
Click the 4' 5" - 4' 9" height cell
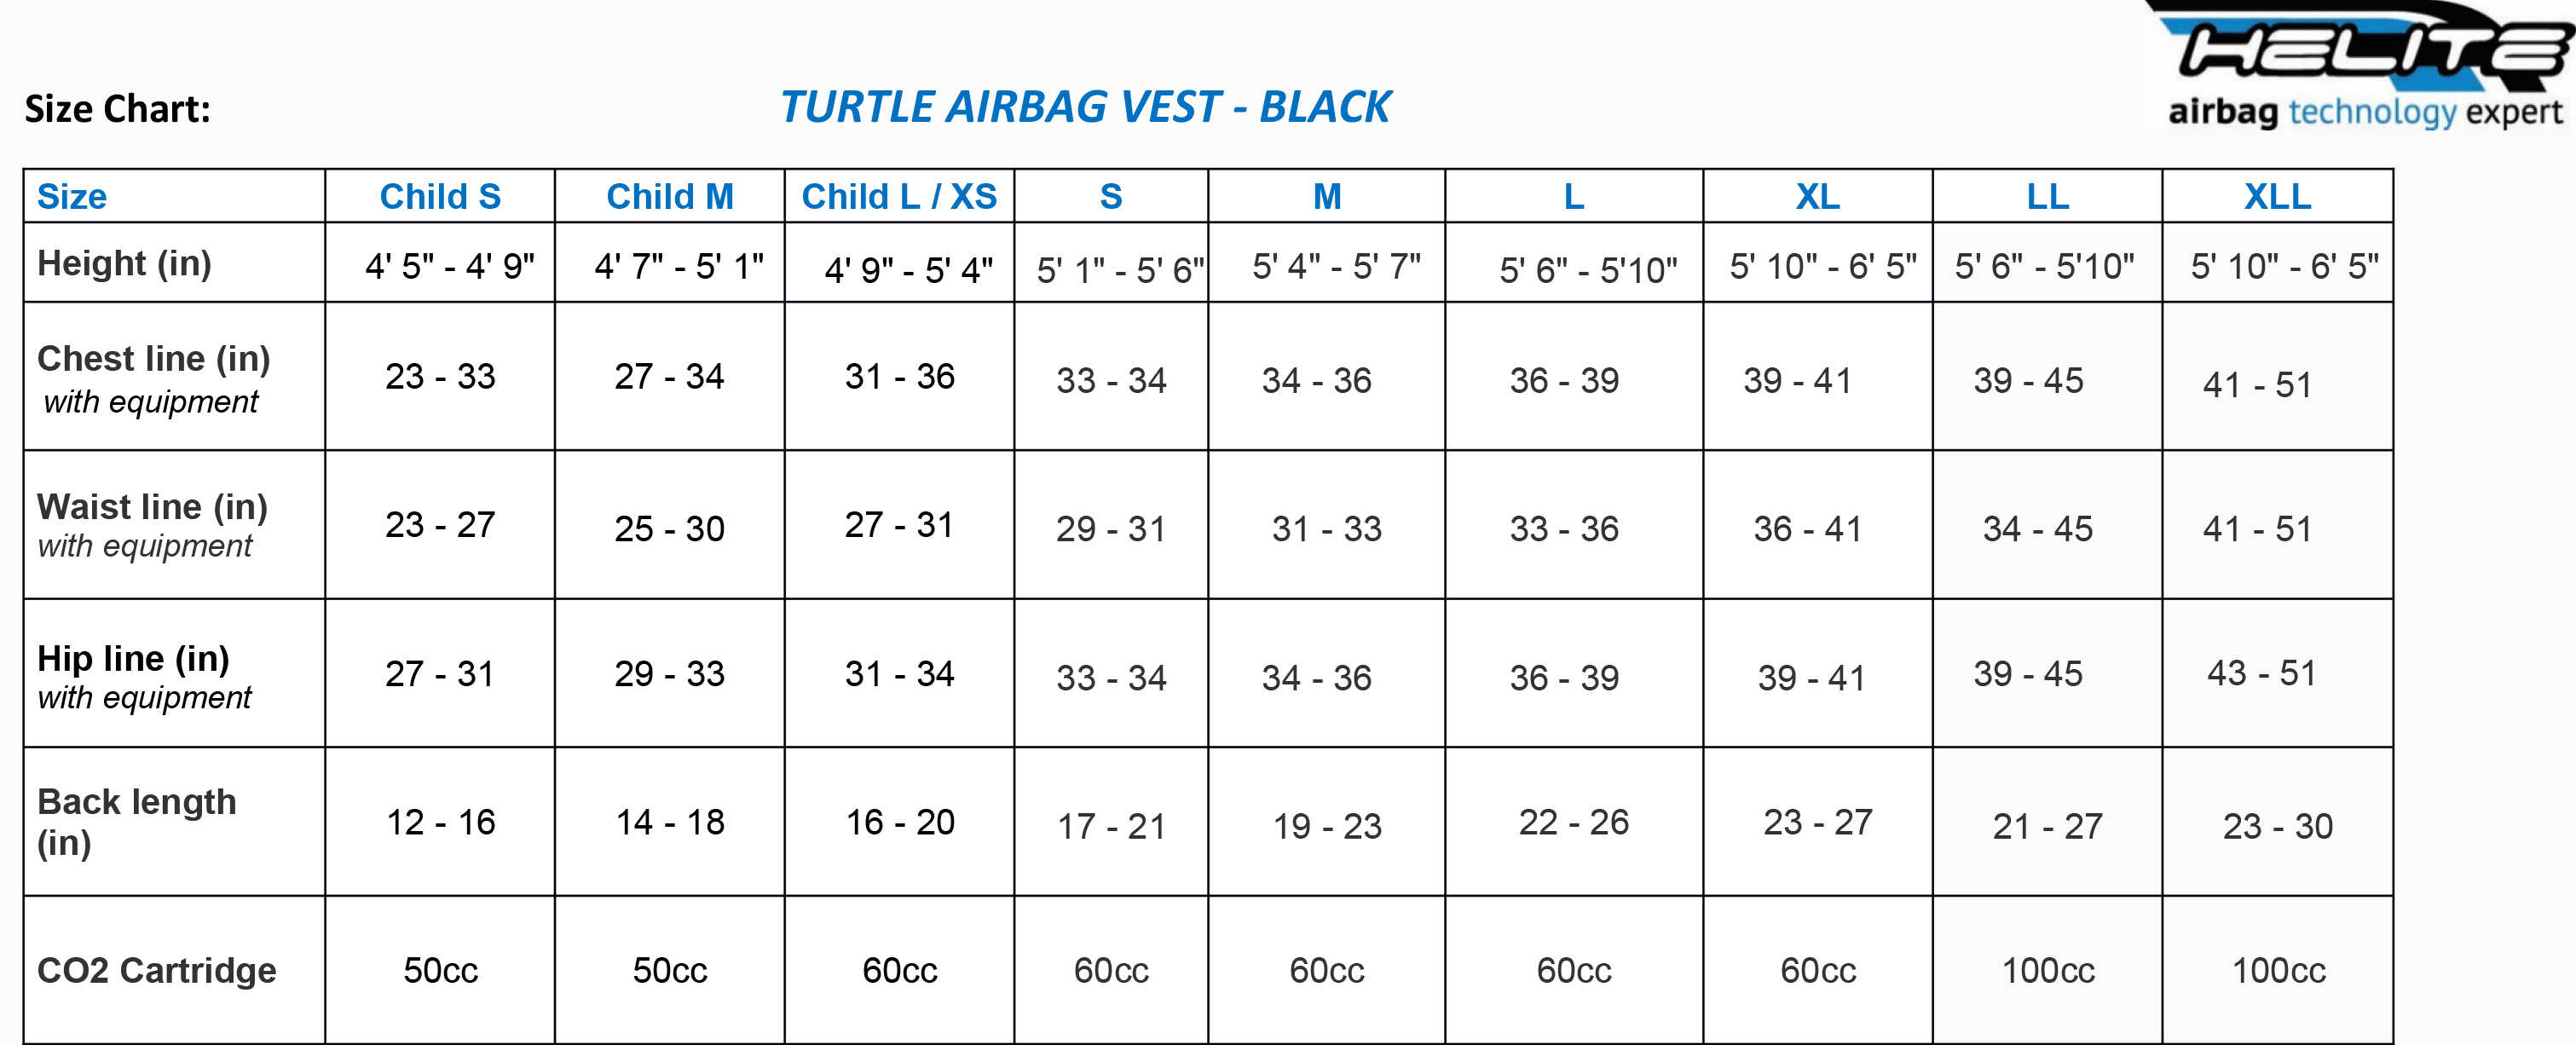pos(449,266)
